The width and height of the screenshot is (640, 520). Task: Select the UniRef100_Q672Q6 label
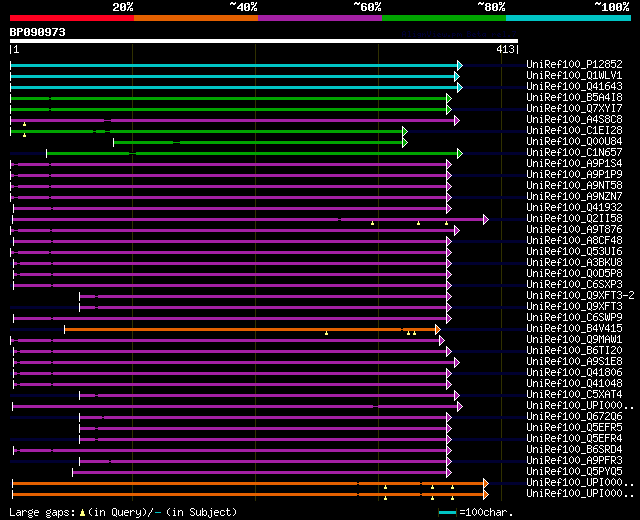pos(574,417)
